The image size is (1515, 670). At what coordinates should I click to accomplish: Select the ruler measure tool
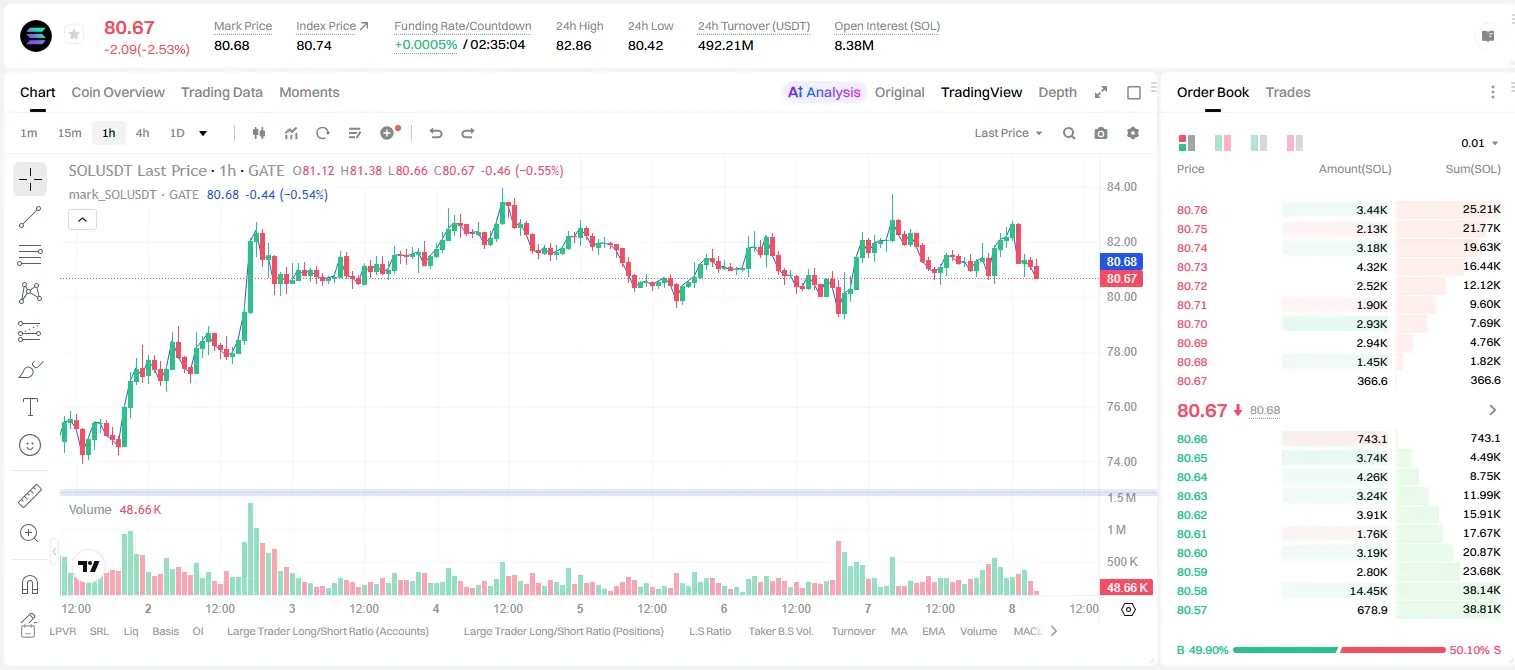tap(30, 496)
